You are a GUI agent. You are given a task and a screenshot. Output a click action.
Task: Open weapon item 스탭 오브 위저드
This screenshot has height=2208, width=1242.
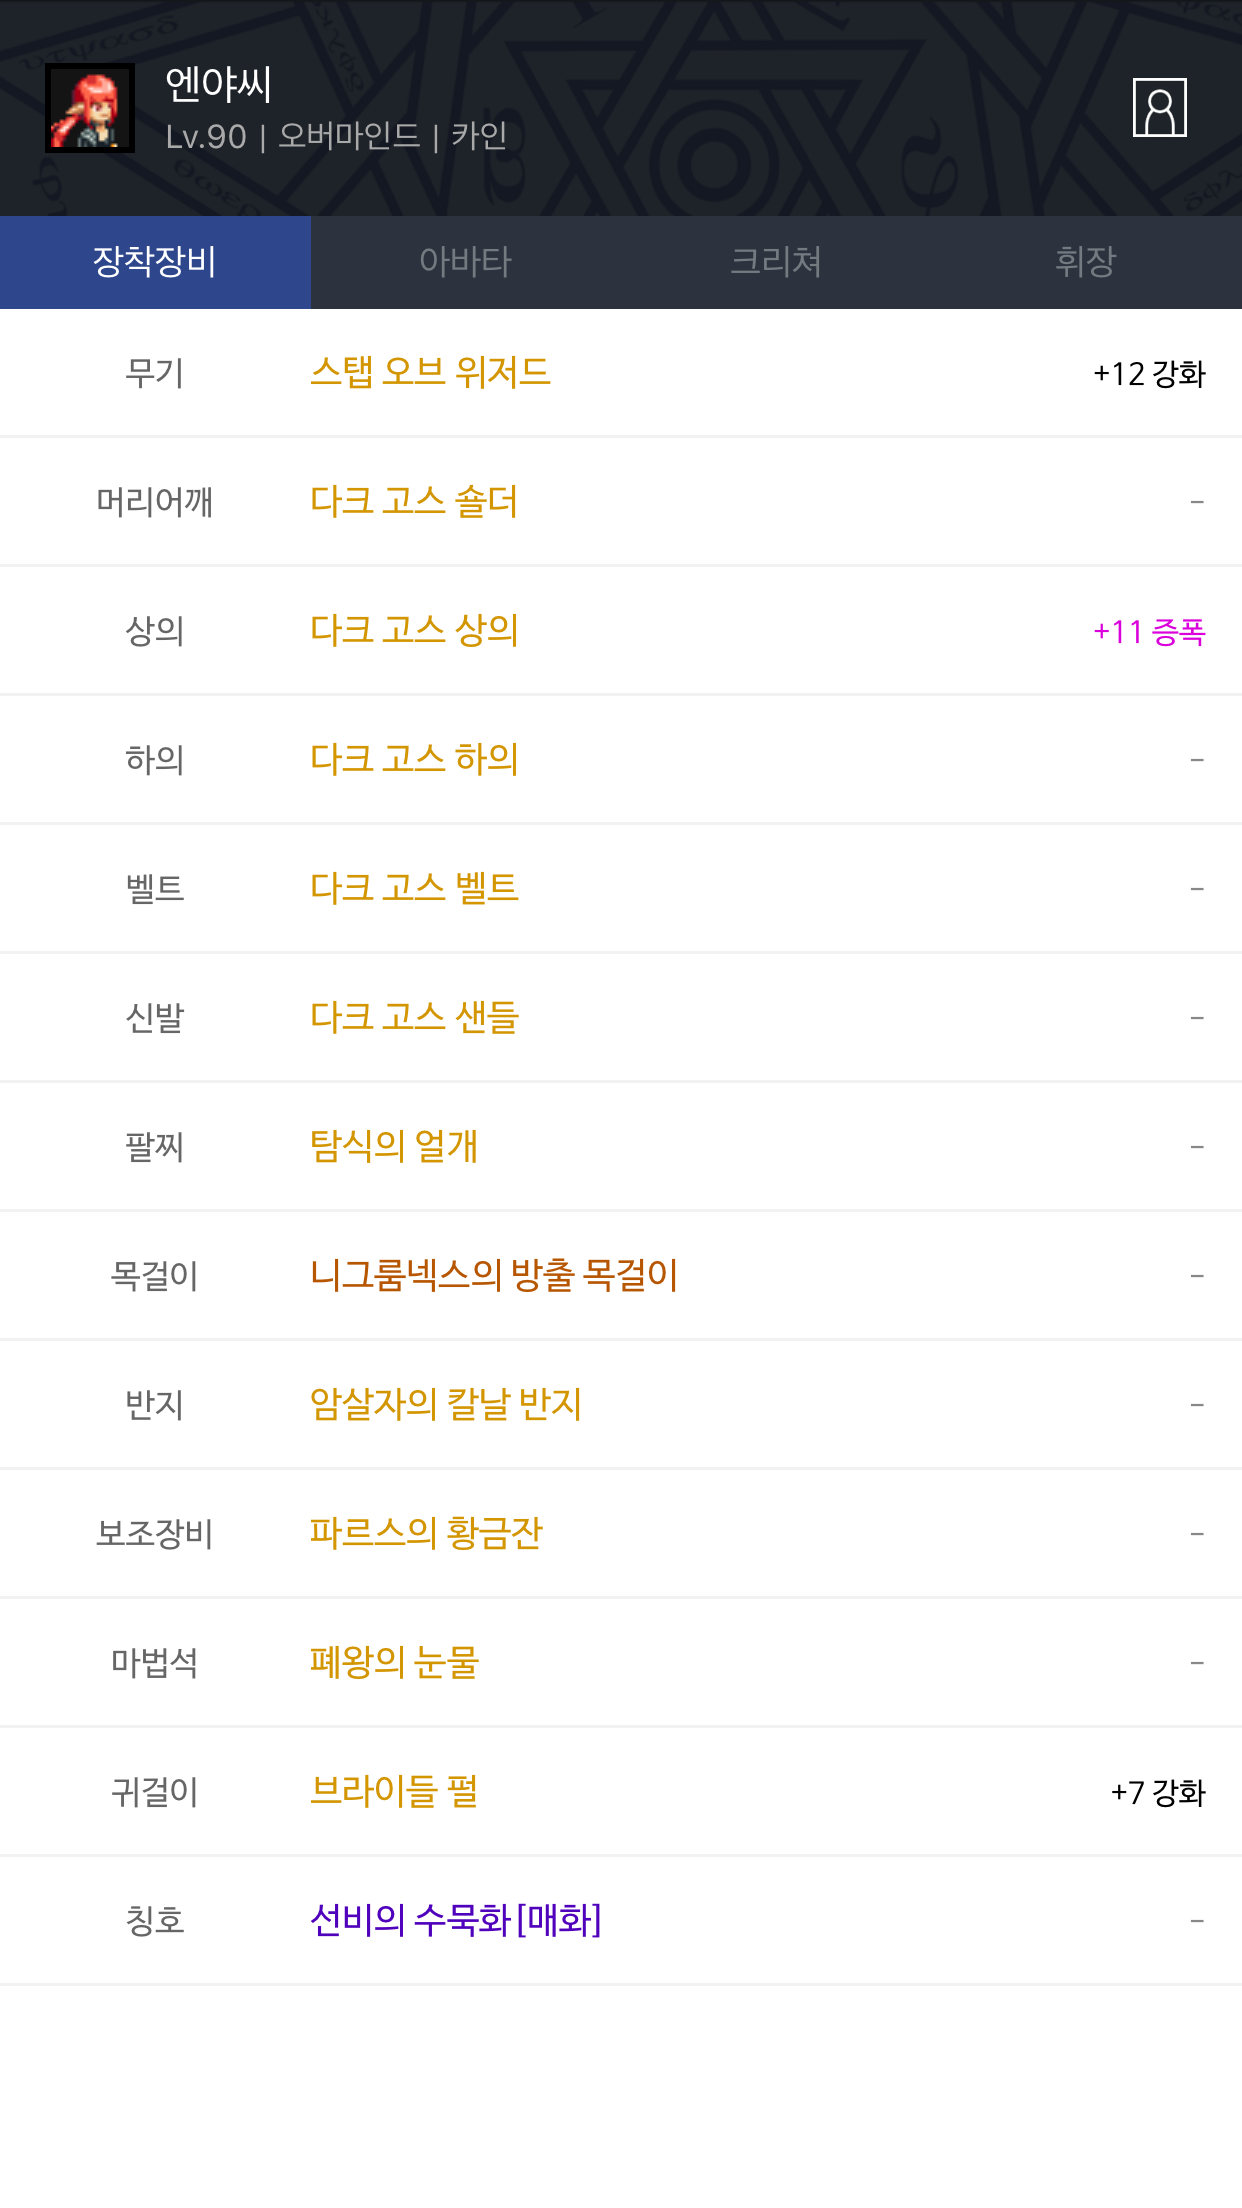(x=430, y=372)
